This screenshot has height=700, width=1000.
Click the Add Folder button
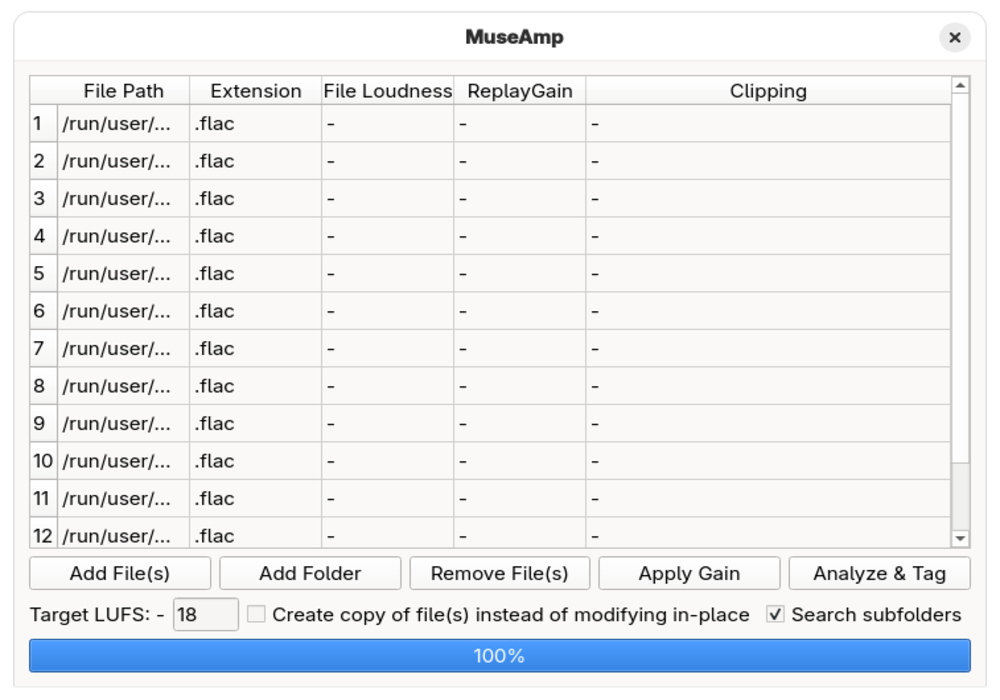tap(310, 573)
